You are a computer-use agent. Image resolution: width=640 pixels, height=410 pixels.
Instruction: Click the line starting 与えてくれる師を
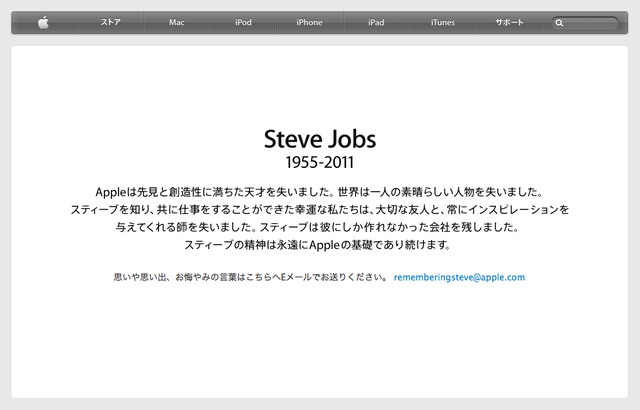pos(318,227)
